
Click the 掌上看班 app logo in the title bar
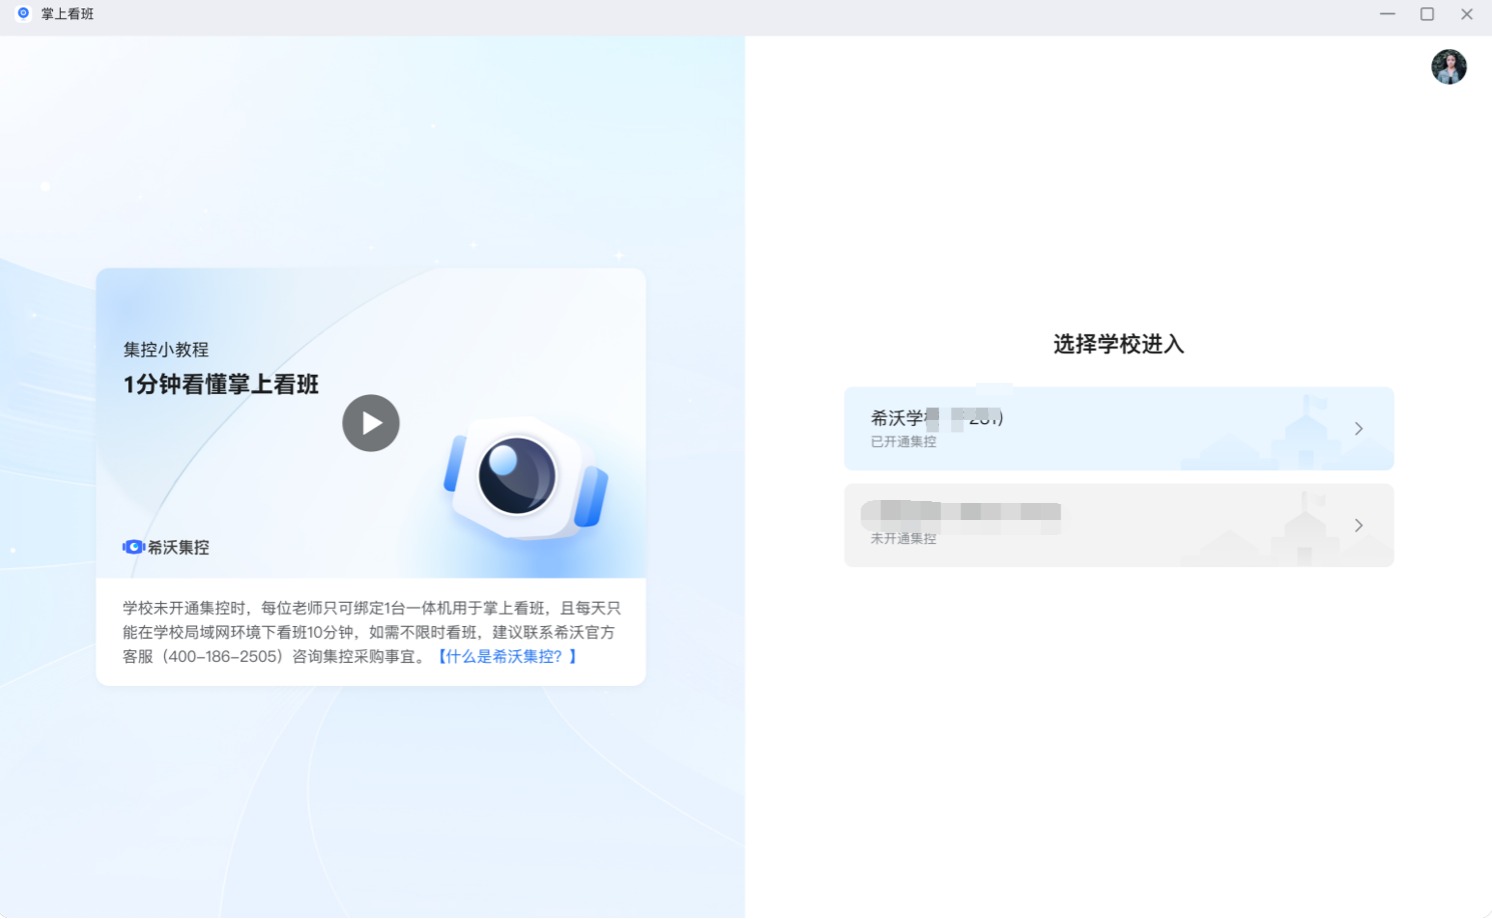click(23, 13)
